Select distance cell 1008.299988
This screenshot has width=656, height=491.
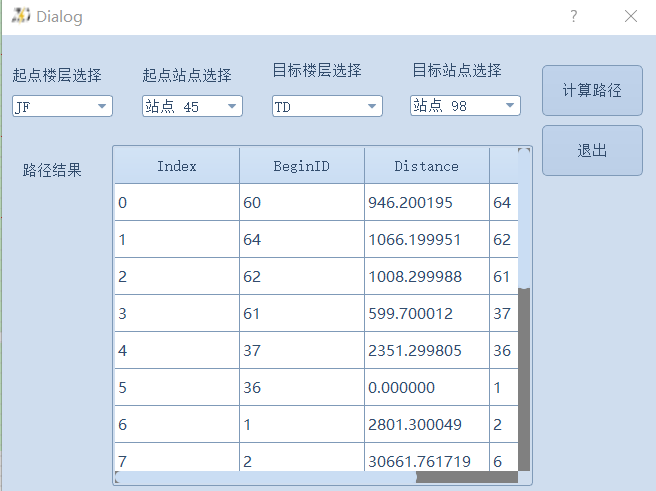point(427,276)
